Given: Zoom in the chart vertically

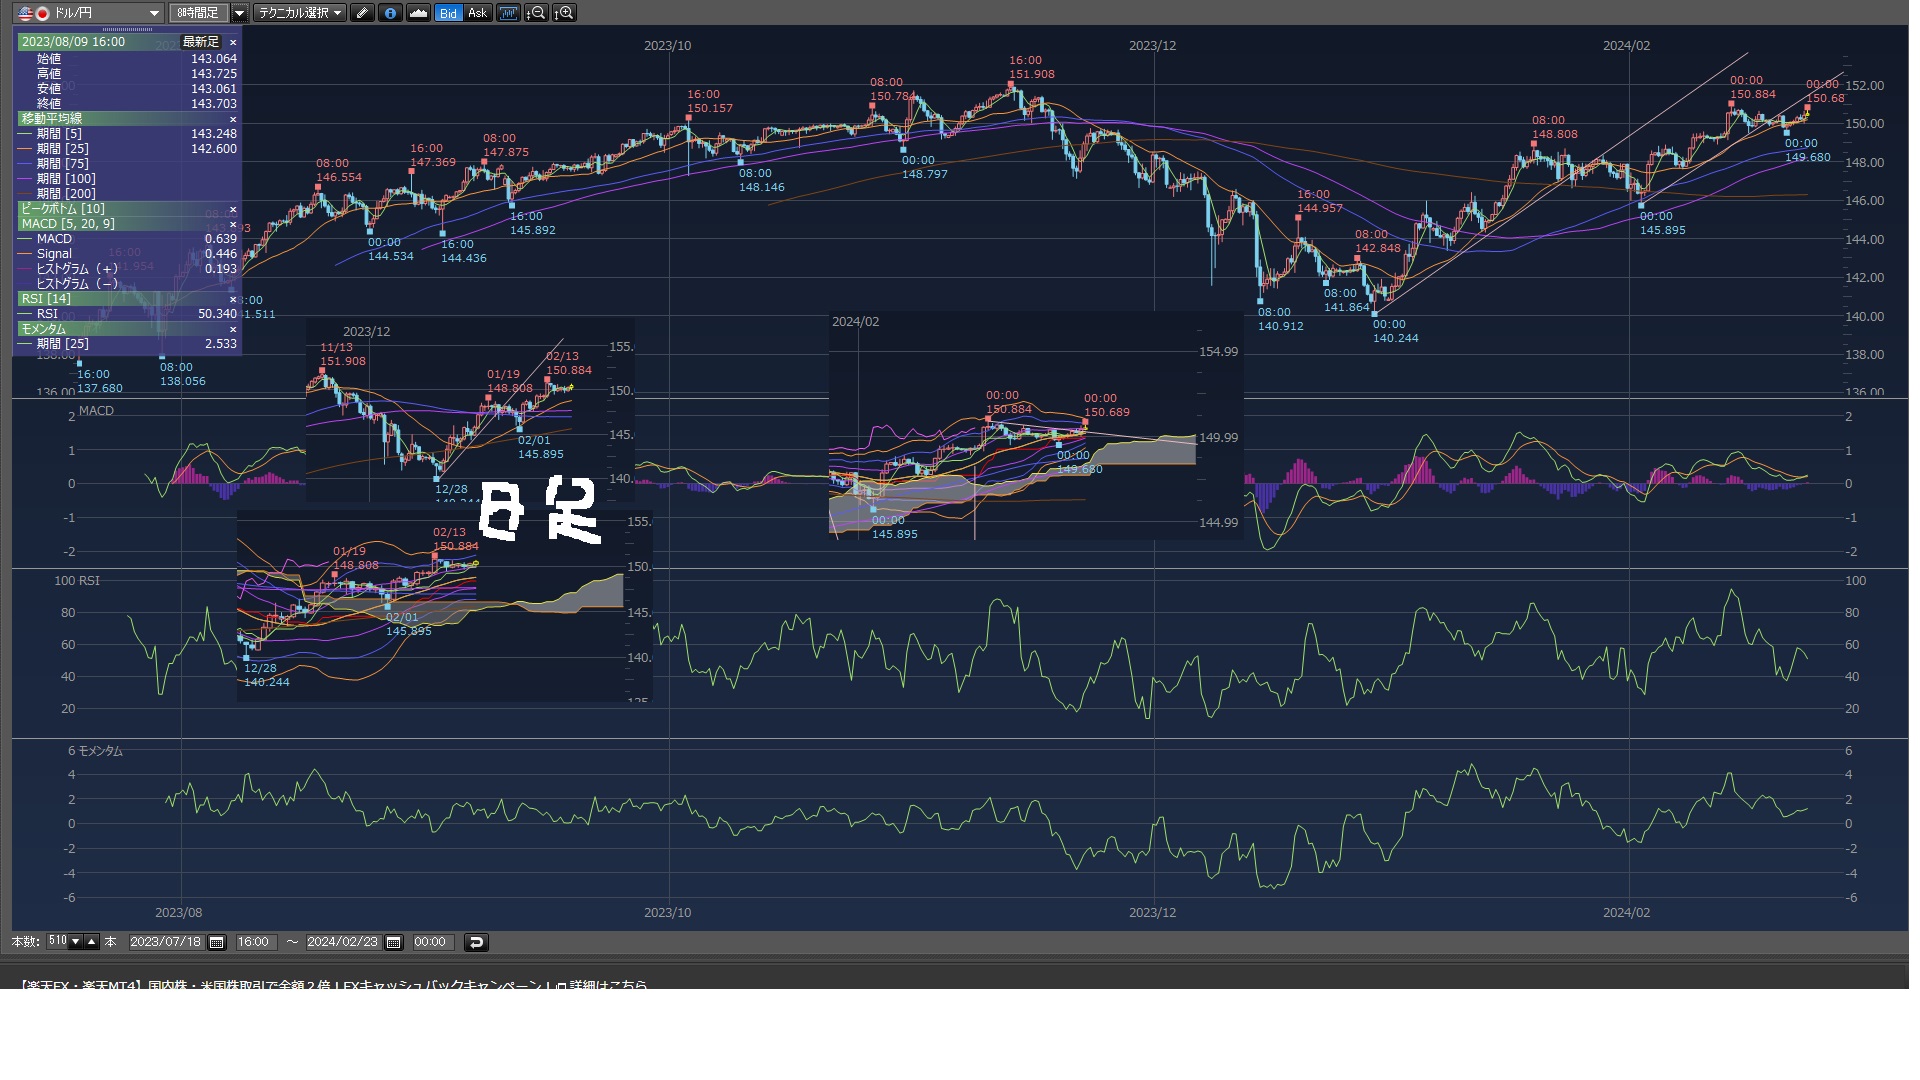Looking at the screenshot, I should (565, 13).
